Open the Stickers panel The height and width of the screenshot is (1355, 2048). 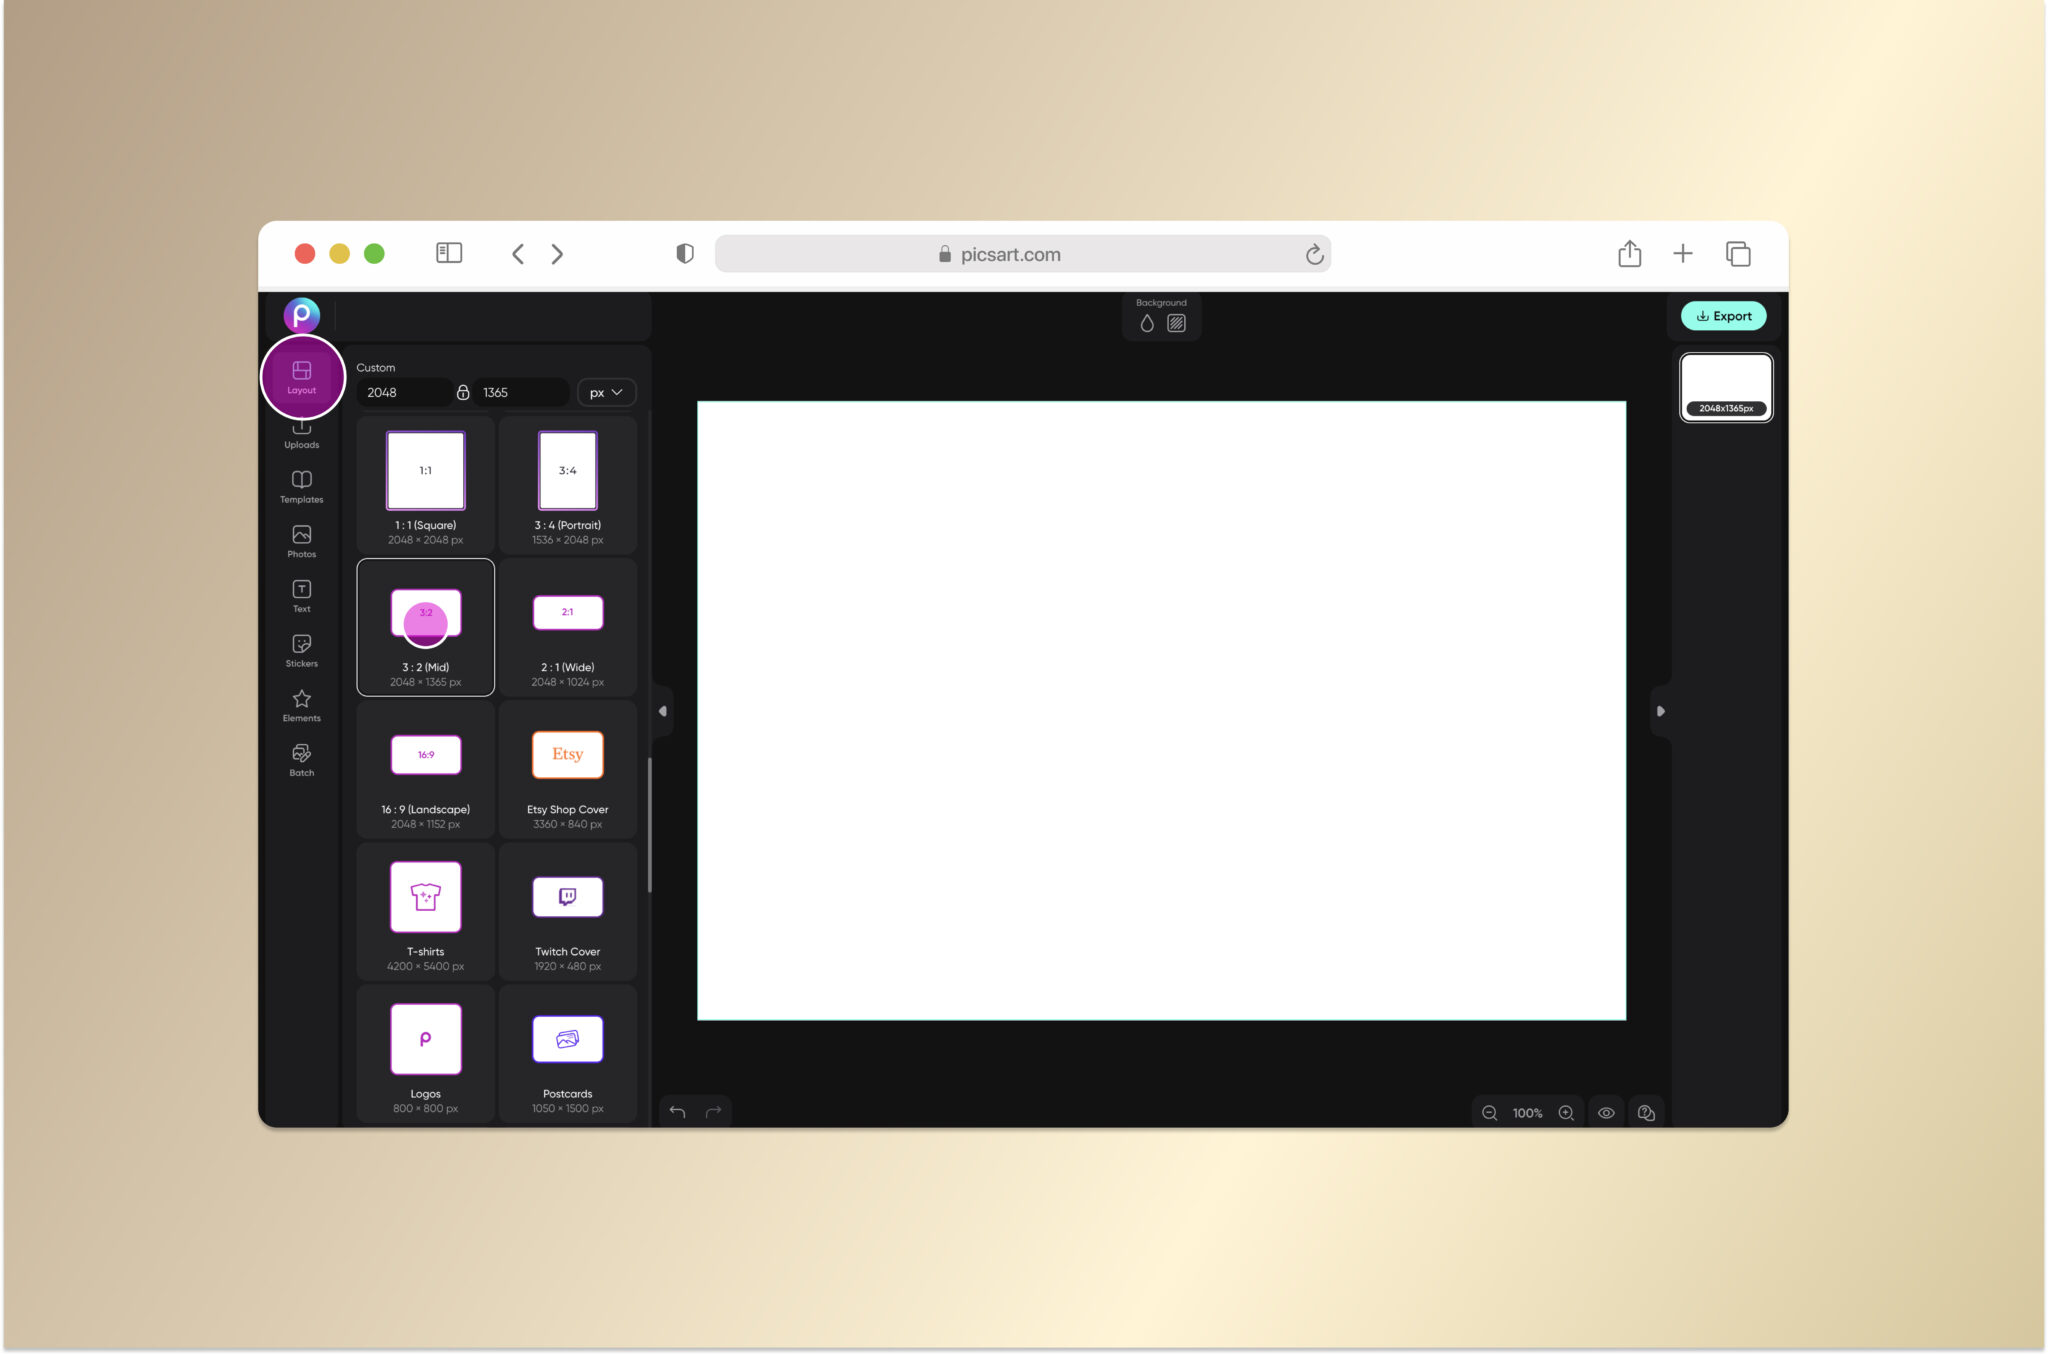[x=301, y=650]
